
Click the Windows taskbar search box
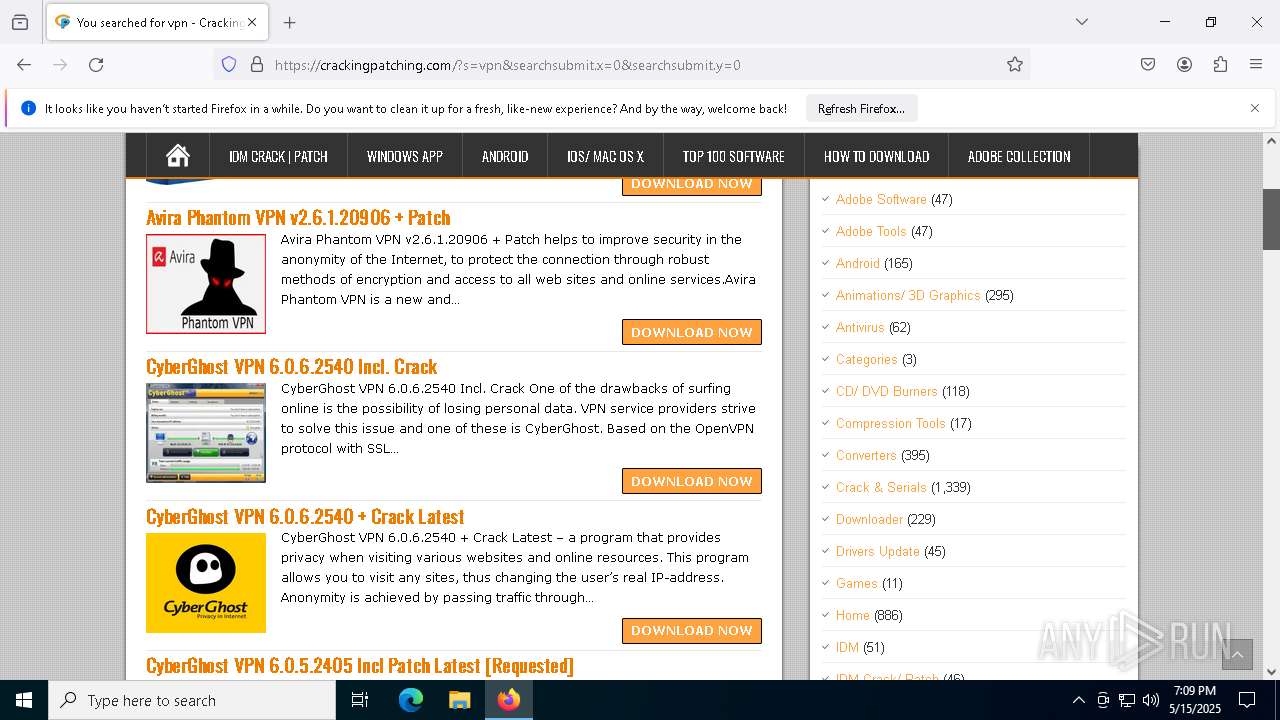point(192,700)
